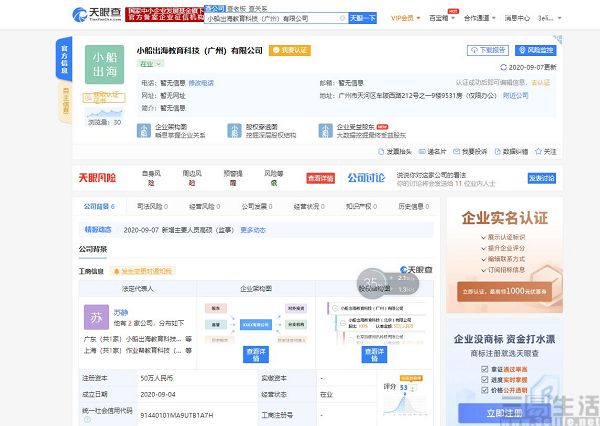Click the red 查看详情 risk button
600x426 pixels.
[x=321, y=178]
